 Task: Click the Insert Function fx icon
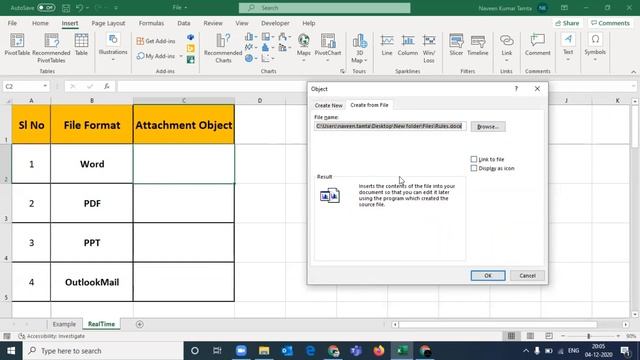[107, 86]
